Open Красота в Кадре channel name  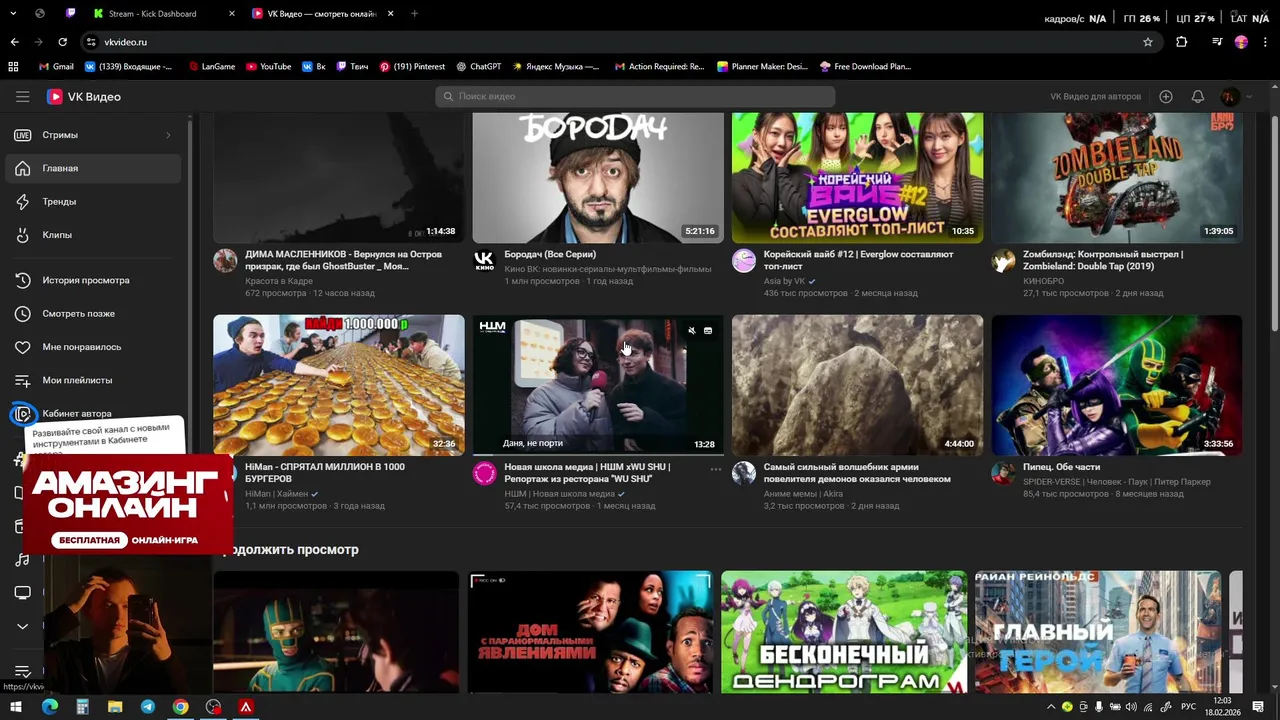[x=279, y=281]
